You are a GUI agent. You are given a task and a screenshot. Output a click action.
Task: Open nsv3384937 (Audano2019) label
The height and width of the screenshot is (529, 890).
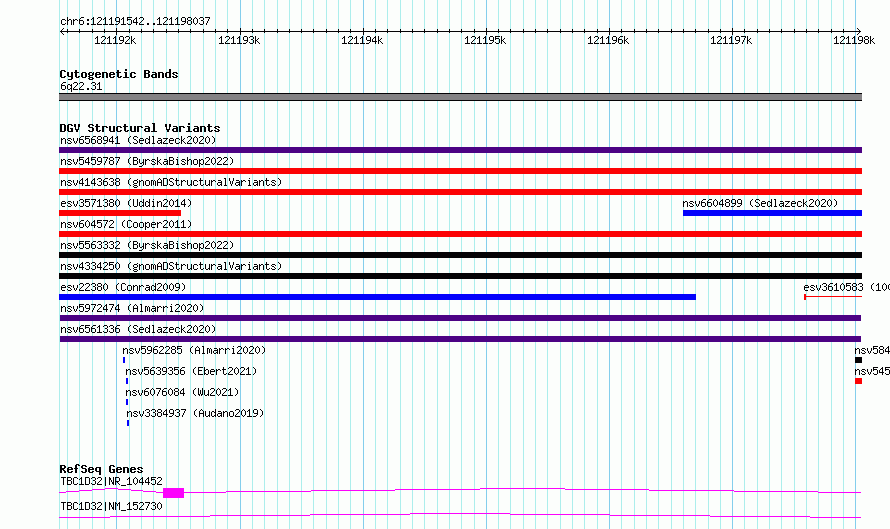click(x=195, y=413)
